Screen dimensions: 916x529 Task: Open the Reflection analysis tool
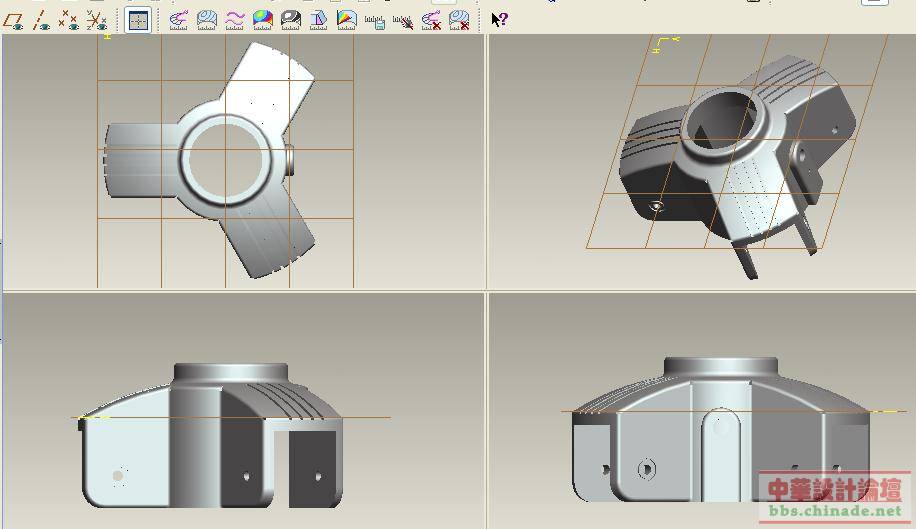(290, 19)
